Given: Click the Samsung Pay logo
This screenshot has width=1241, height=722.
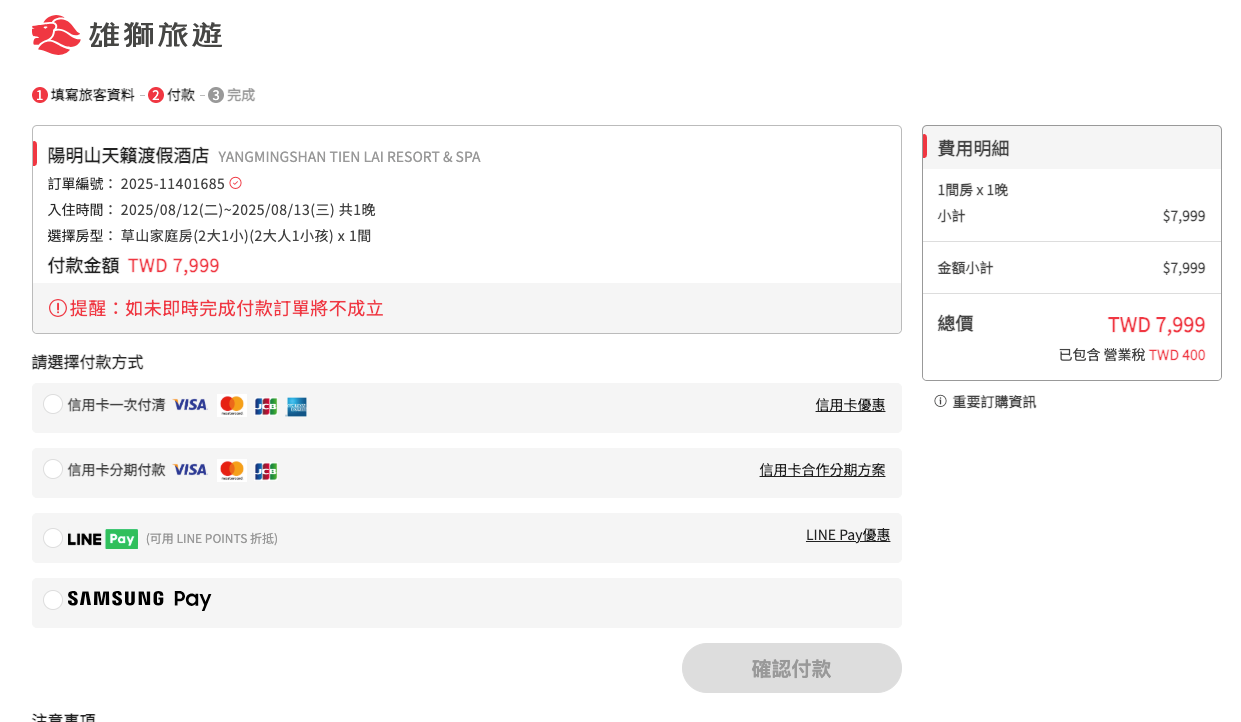Looking at the screenshot, I should (139, 600).
